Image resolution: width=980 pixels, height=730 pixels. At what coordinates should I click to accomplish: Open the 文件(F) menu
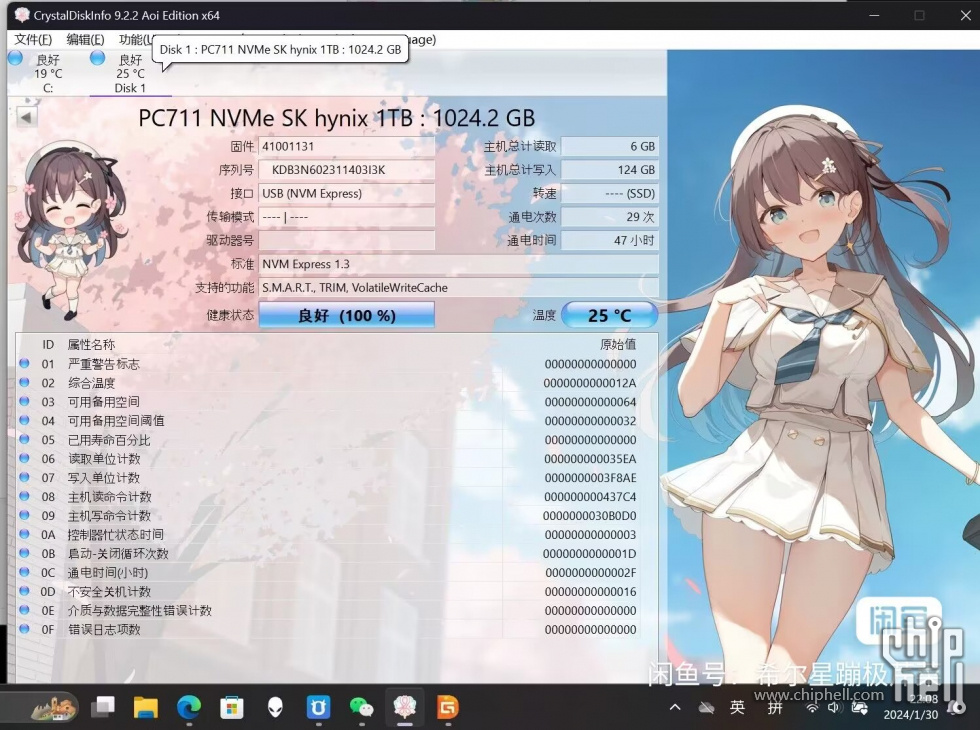click(33, 39)
